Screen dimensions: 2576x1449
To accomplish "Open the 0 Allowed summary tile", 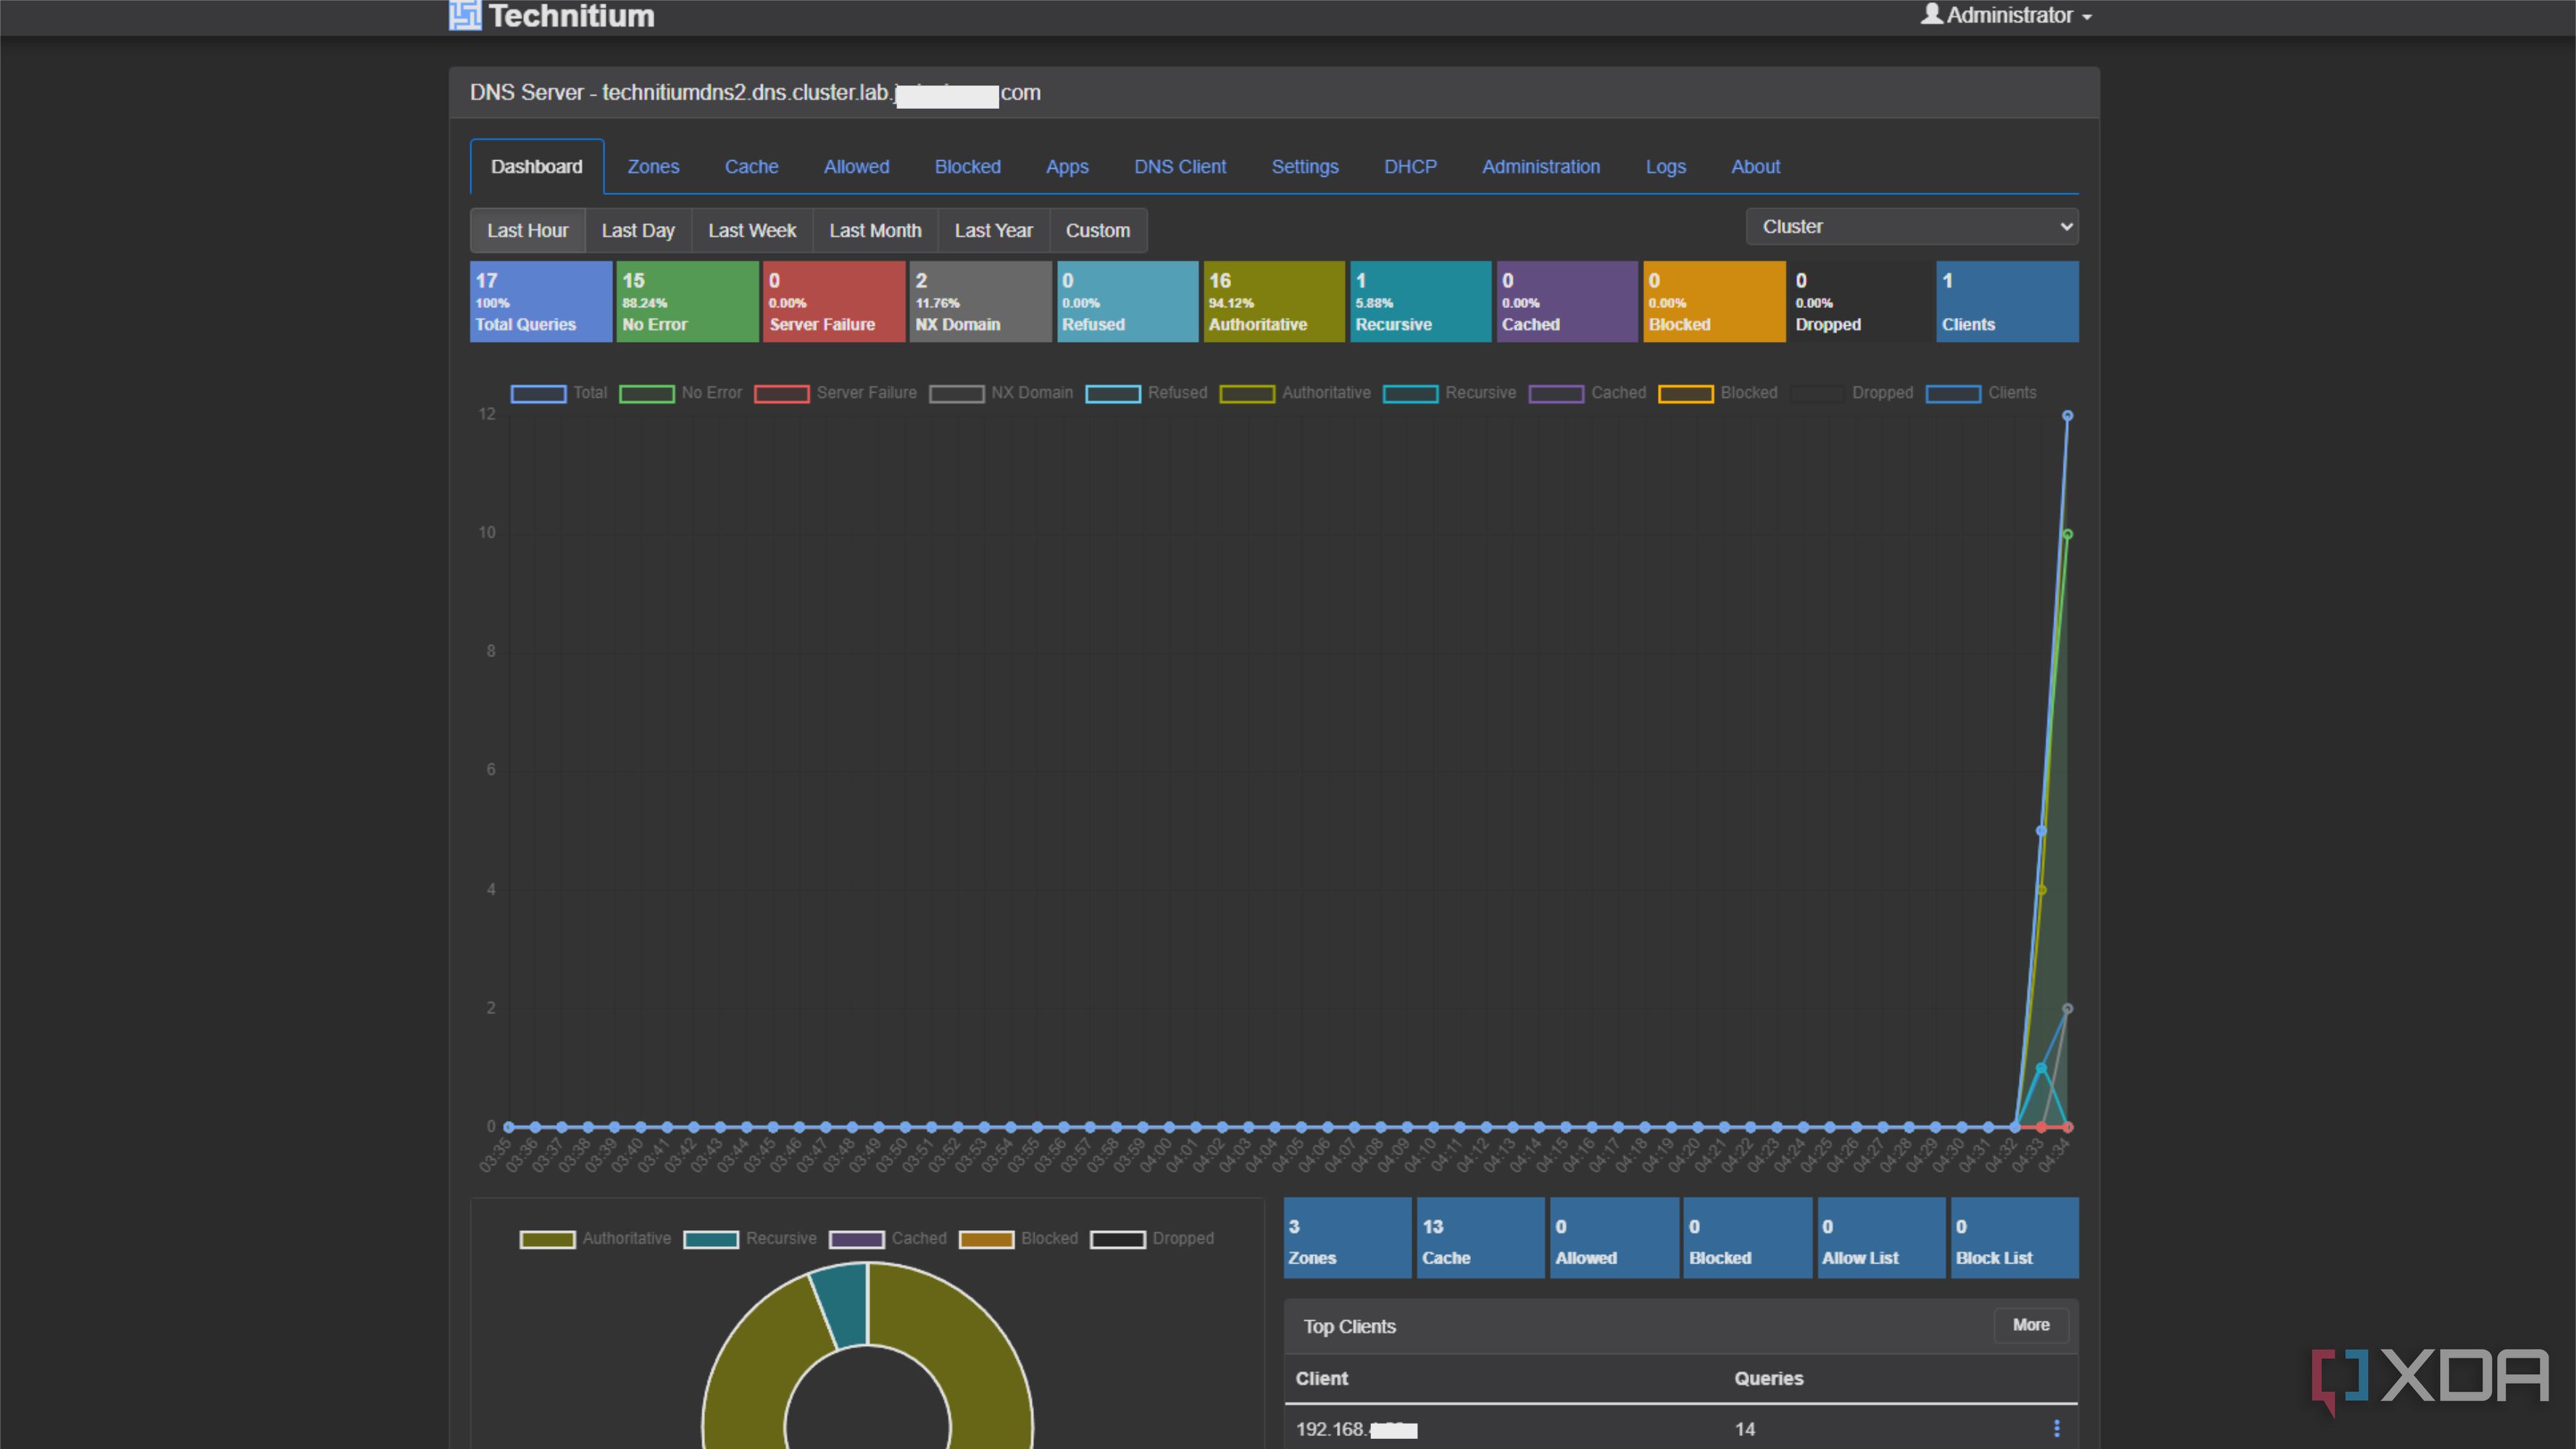I will 1614,1238.
